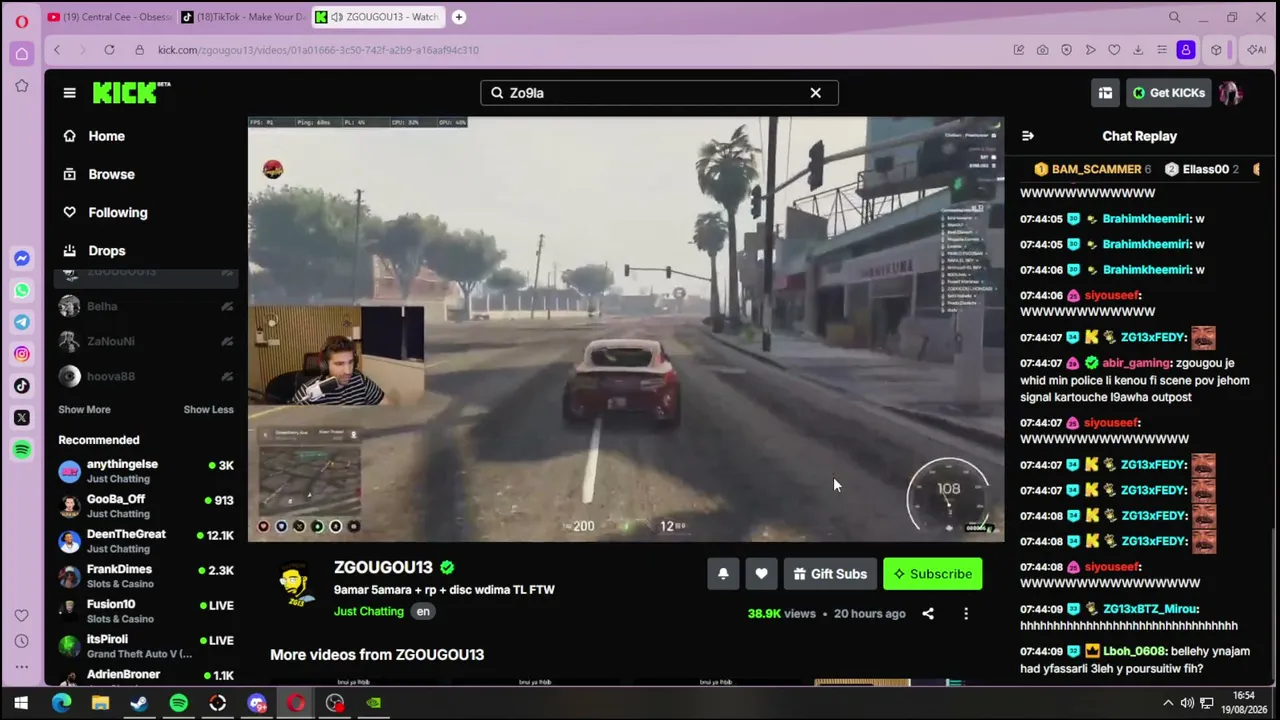Open Telegram in the Opera sidebar
This screenshot has height=720, width=1280.
[22, 322]
